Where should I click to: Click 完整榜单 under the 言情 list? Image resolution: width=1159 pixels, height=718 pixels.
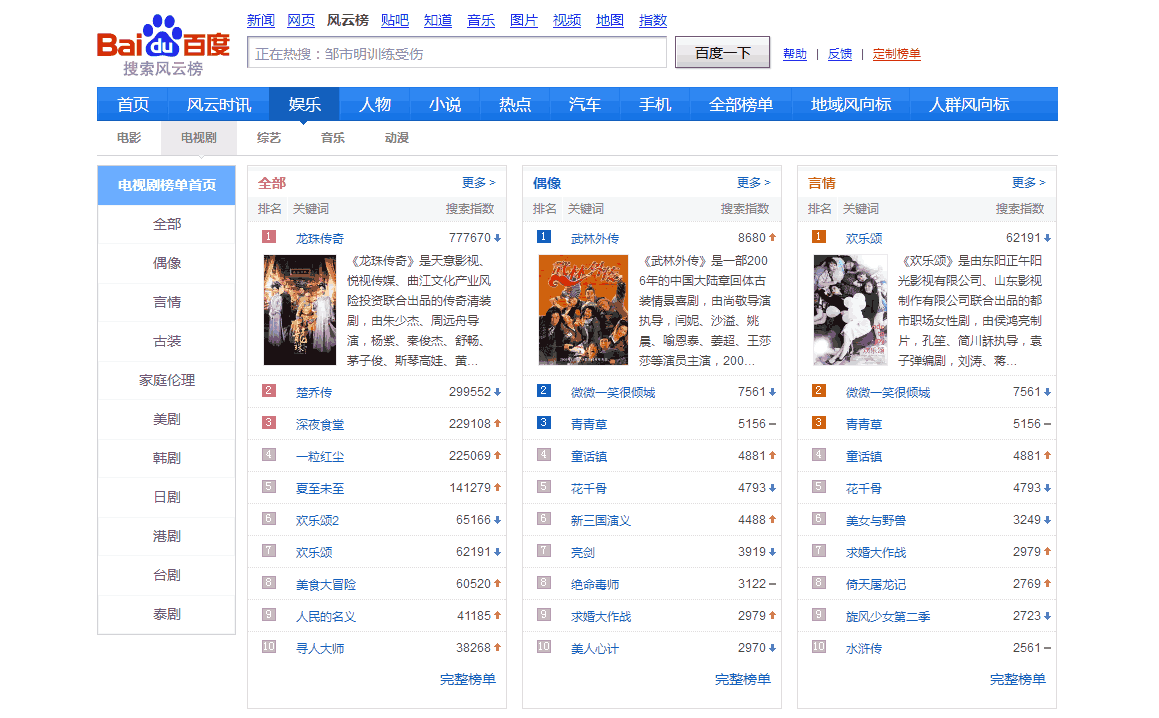click(1016, 679)
